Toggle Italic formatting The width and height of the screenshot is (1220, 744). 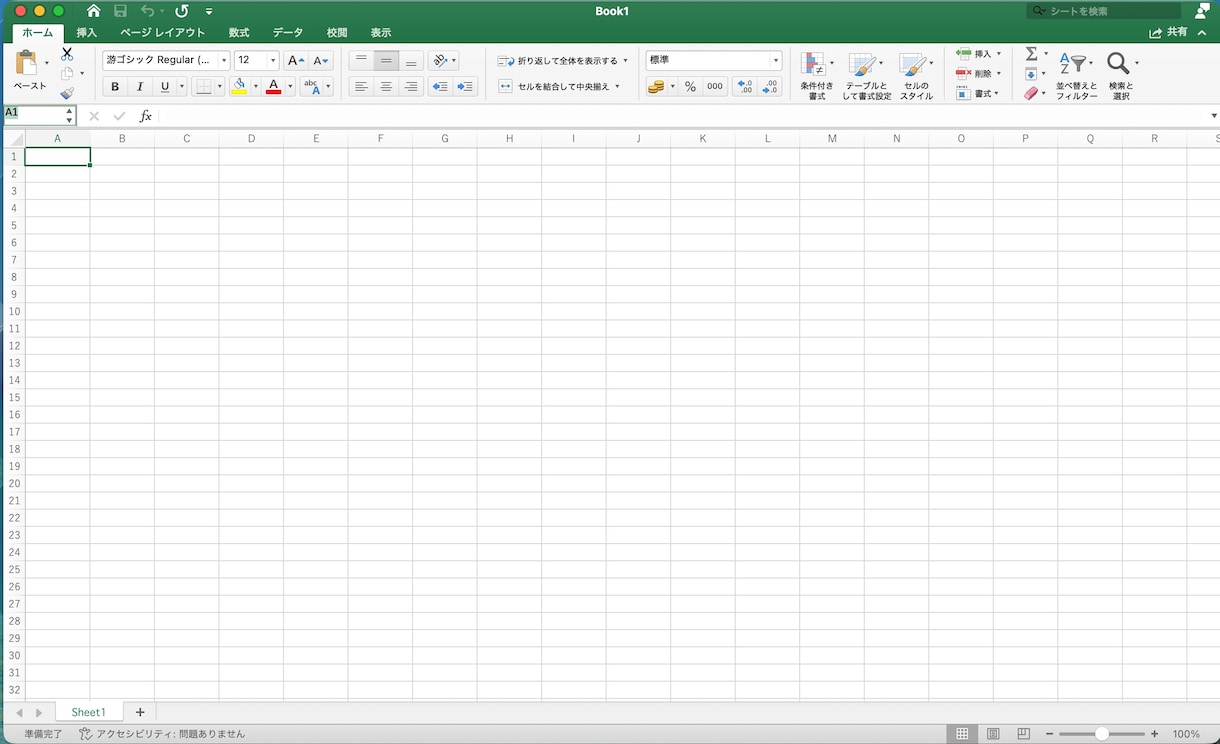click(140, 87)
